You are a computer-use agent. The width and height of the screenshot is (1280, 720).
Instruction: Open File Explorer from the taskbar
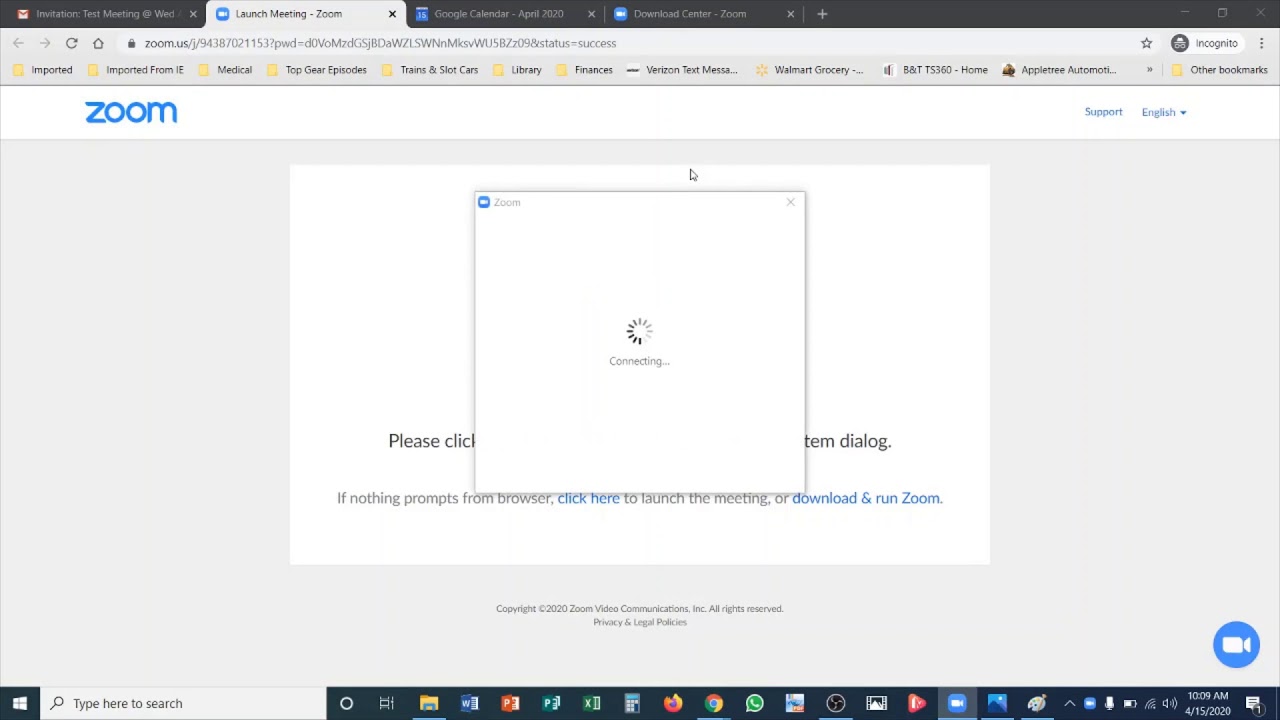[x=429, y=703]
